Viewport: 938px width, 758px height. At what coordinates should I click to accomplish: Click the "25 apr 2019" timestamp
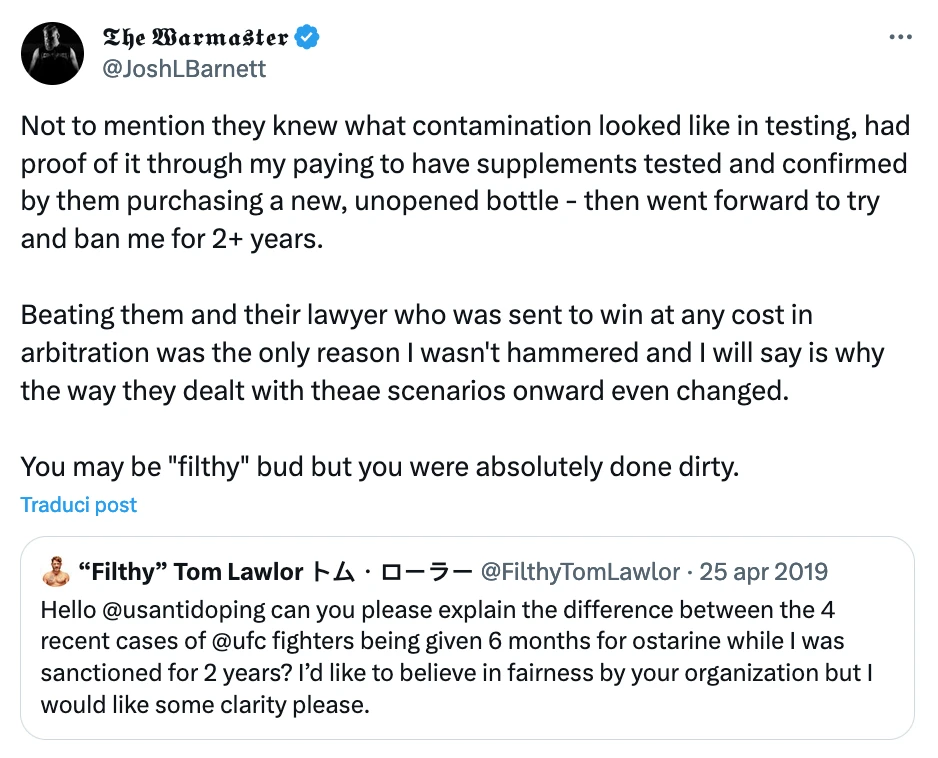coord(764,572)
